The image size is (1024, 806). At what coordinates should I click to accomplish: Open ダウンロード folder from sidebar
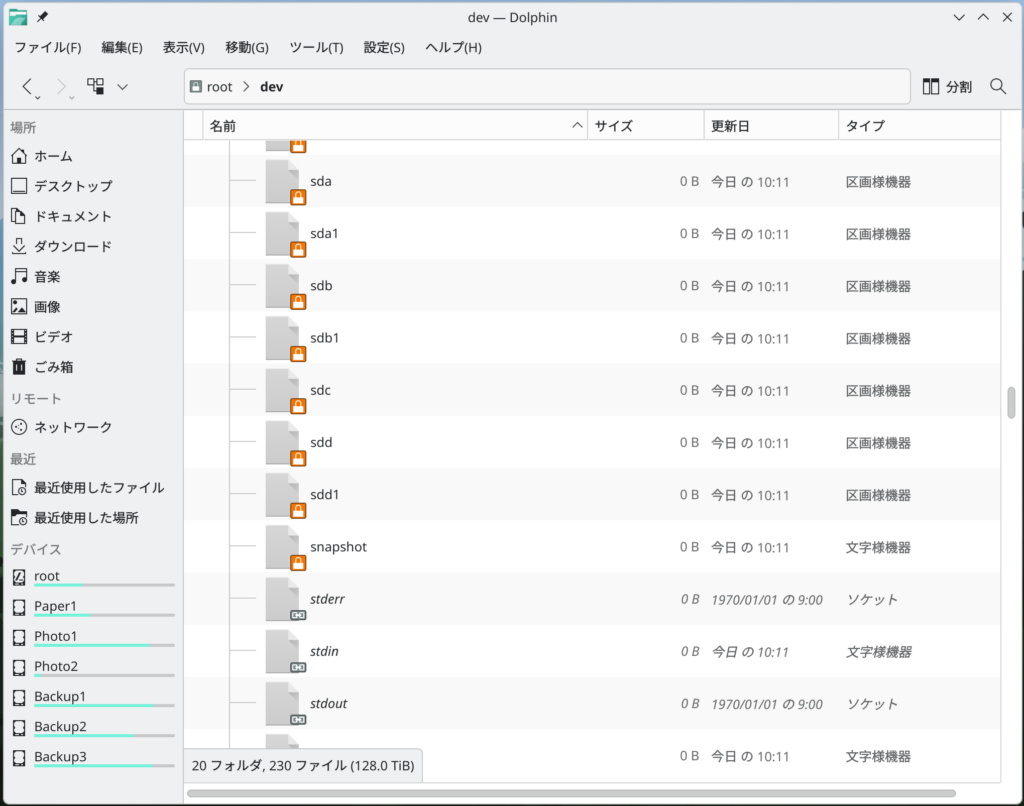[72, 246]
